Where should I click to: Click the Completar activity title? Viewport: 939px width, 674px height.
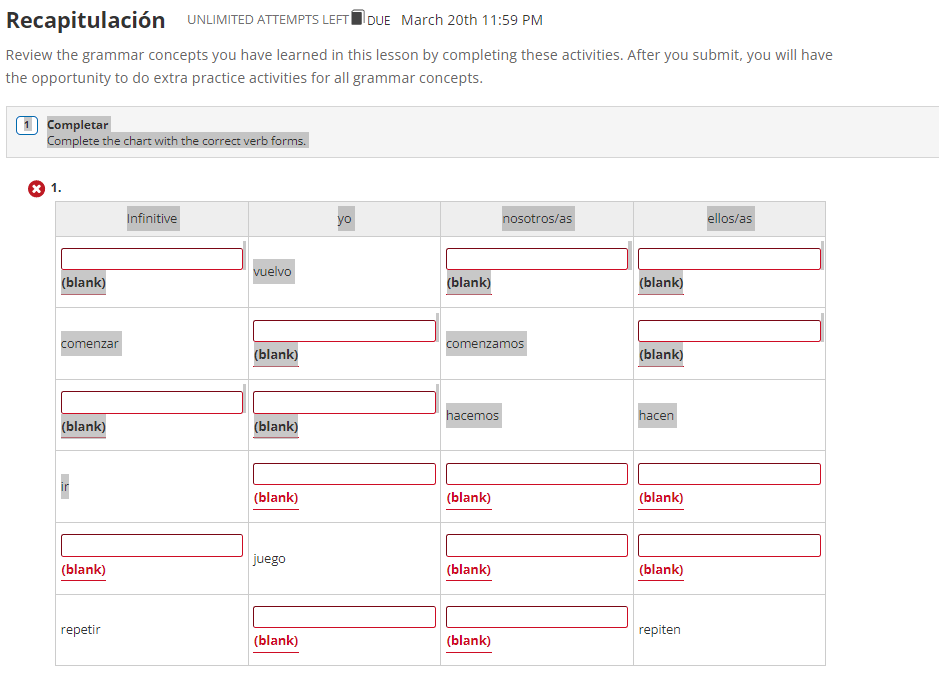pyautogui.click(x=78, y=125)
